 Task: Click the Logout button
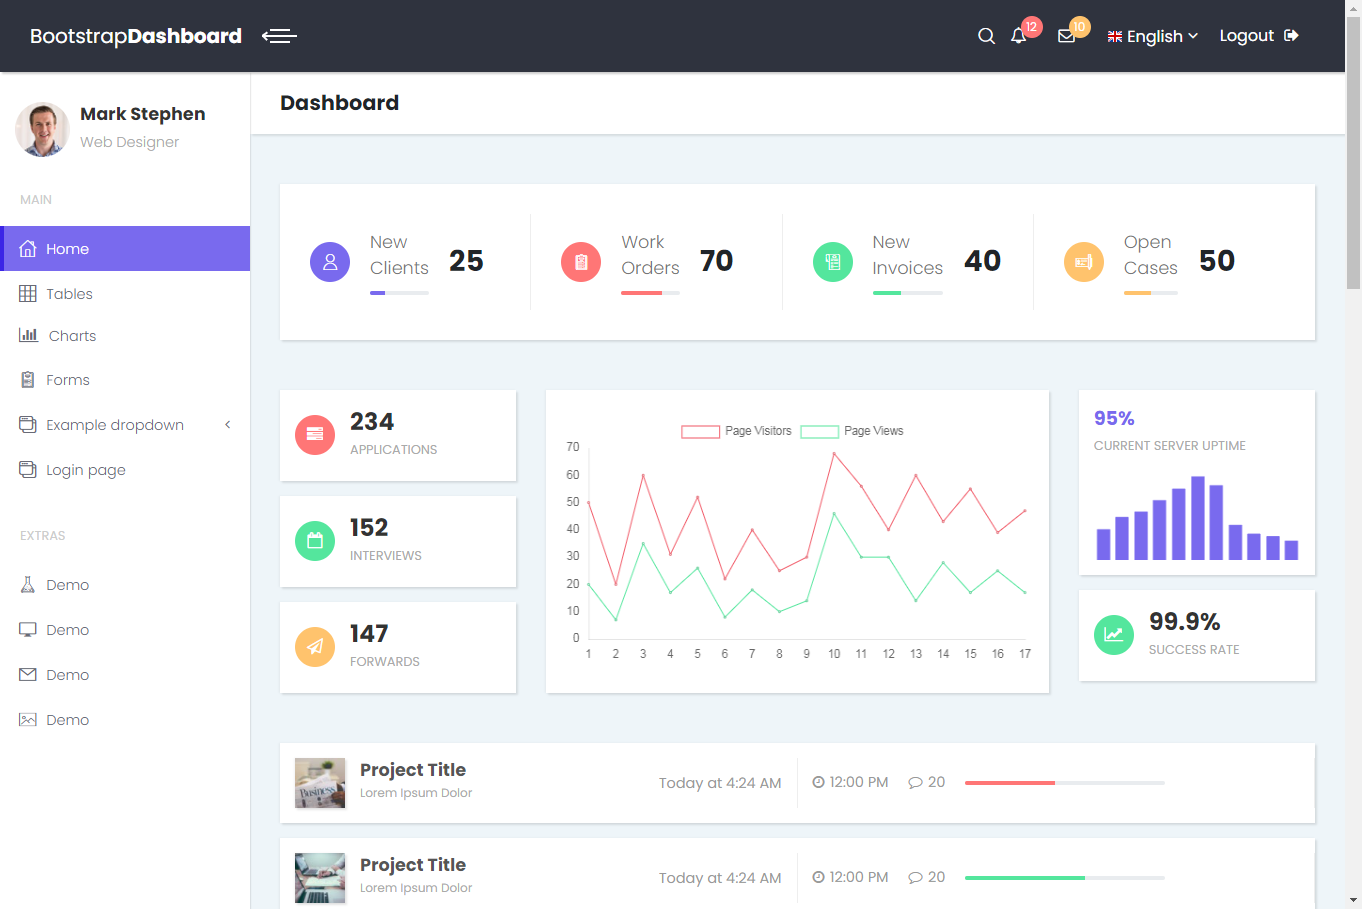[1247, 35]
